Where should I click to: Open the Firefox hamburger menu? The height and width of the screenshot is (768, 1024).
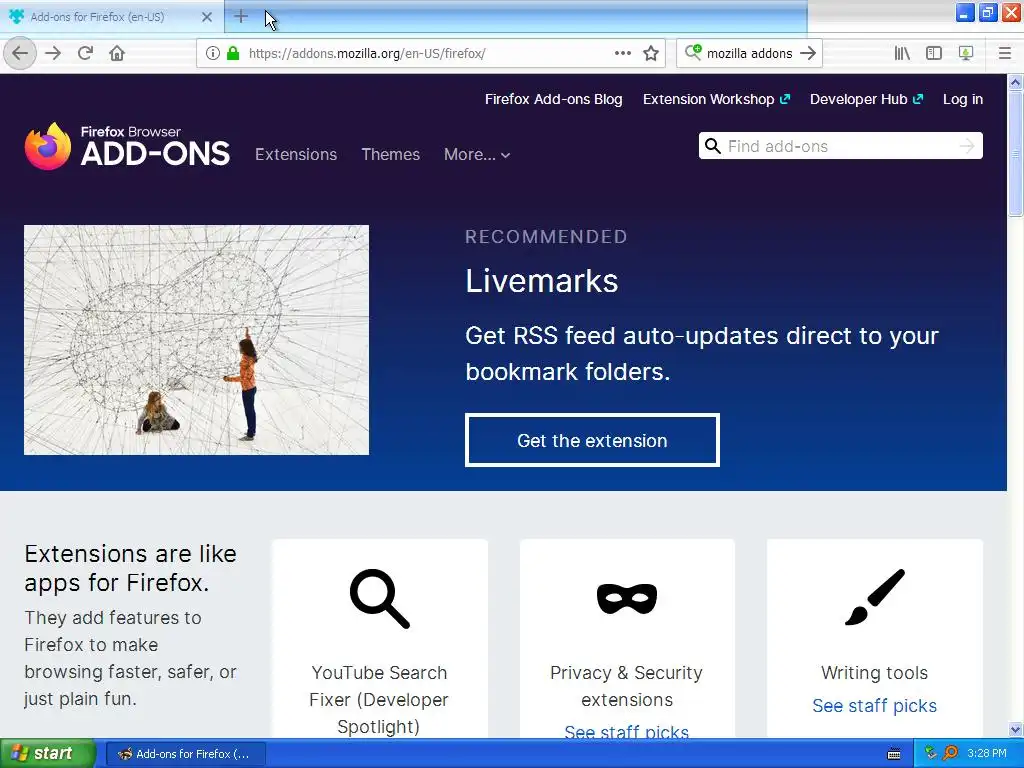pos(1005,53)
